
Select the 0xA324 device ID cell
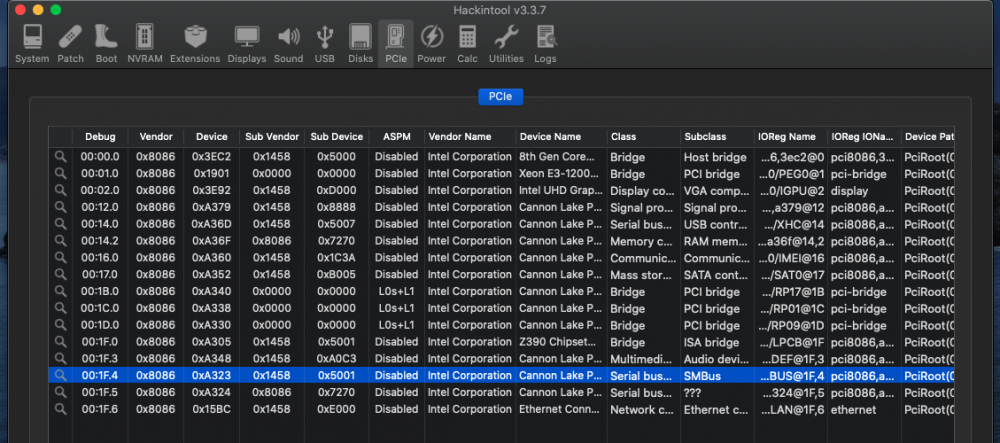(212, 392)
